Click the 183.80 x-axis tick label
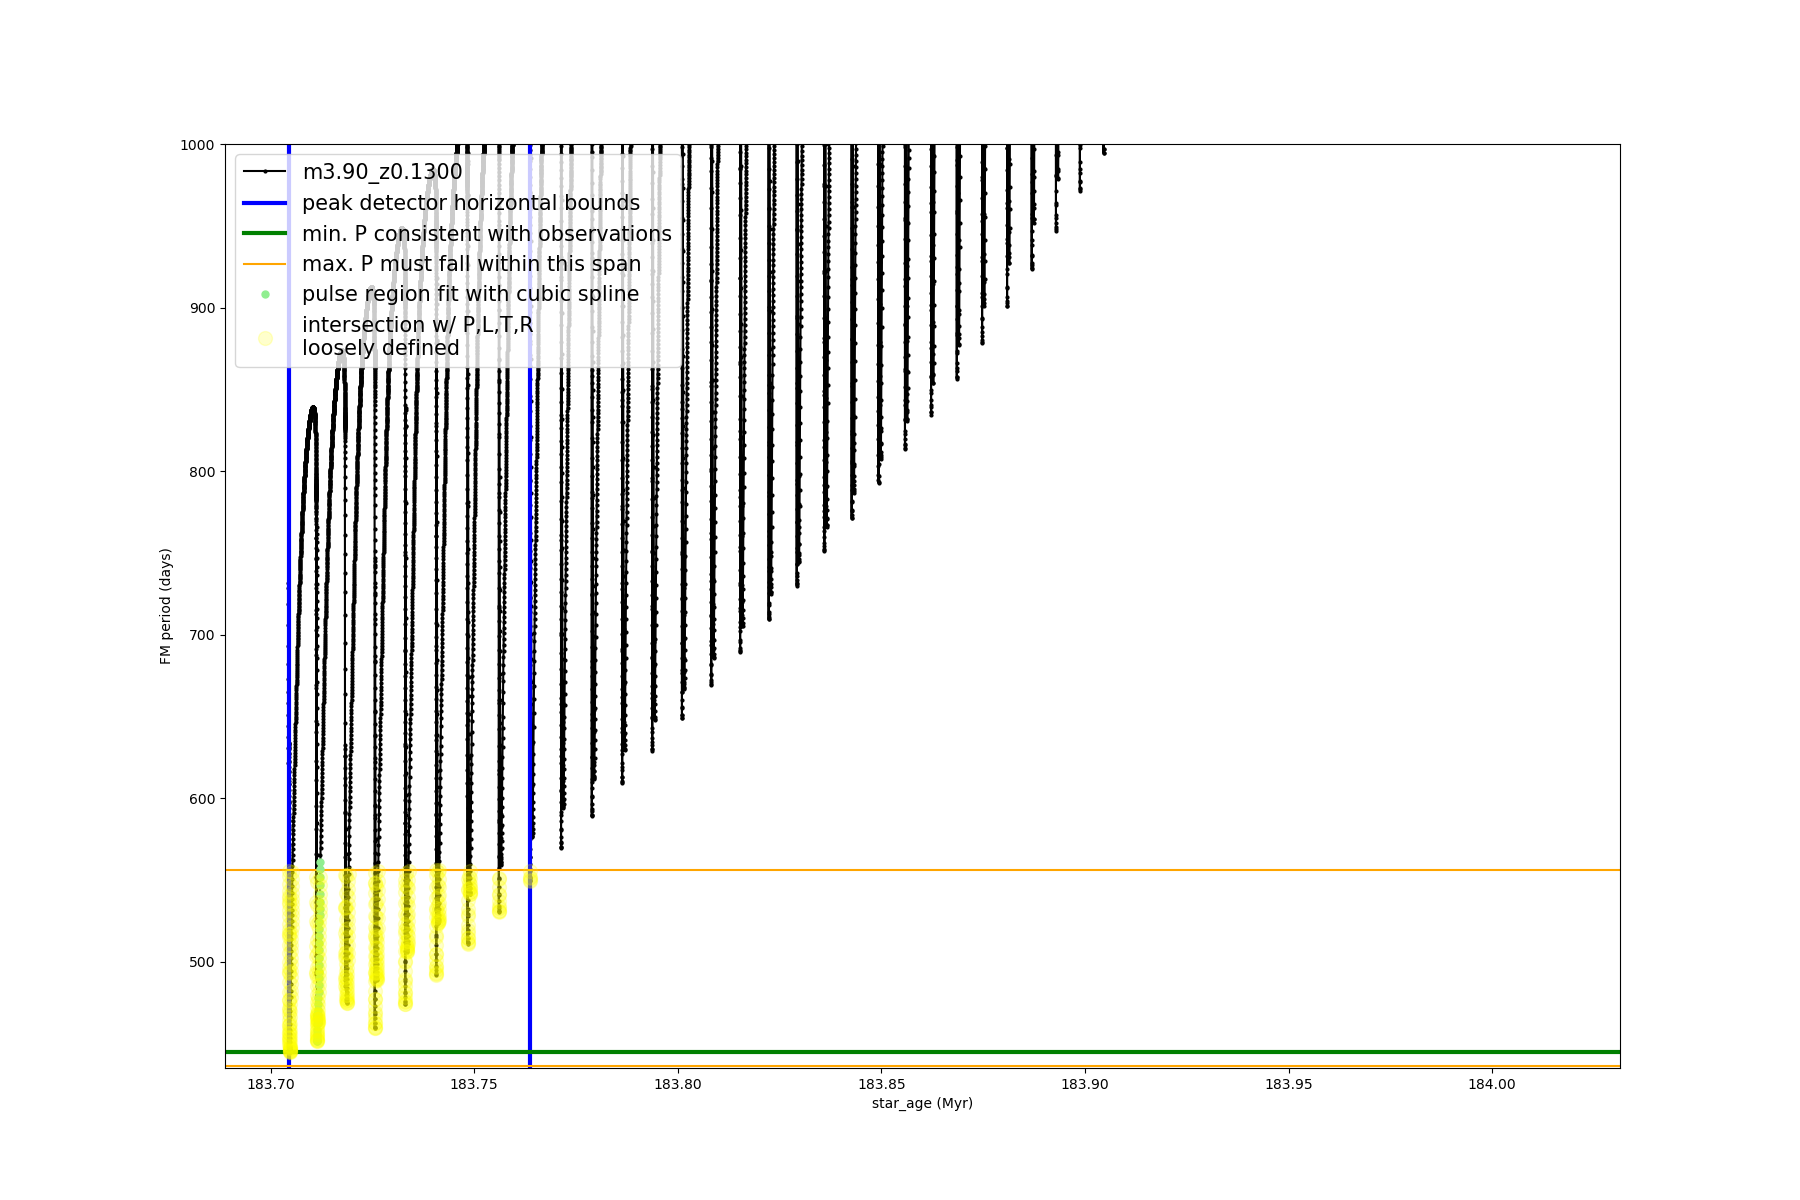Screen dimensions: 1800x1200 coord(678,1084)
